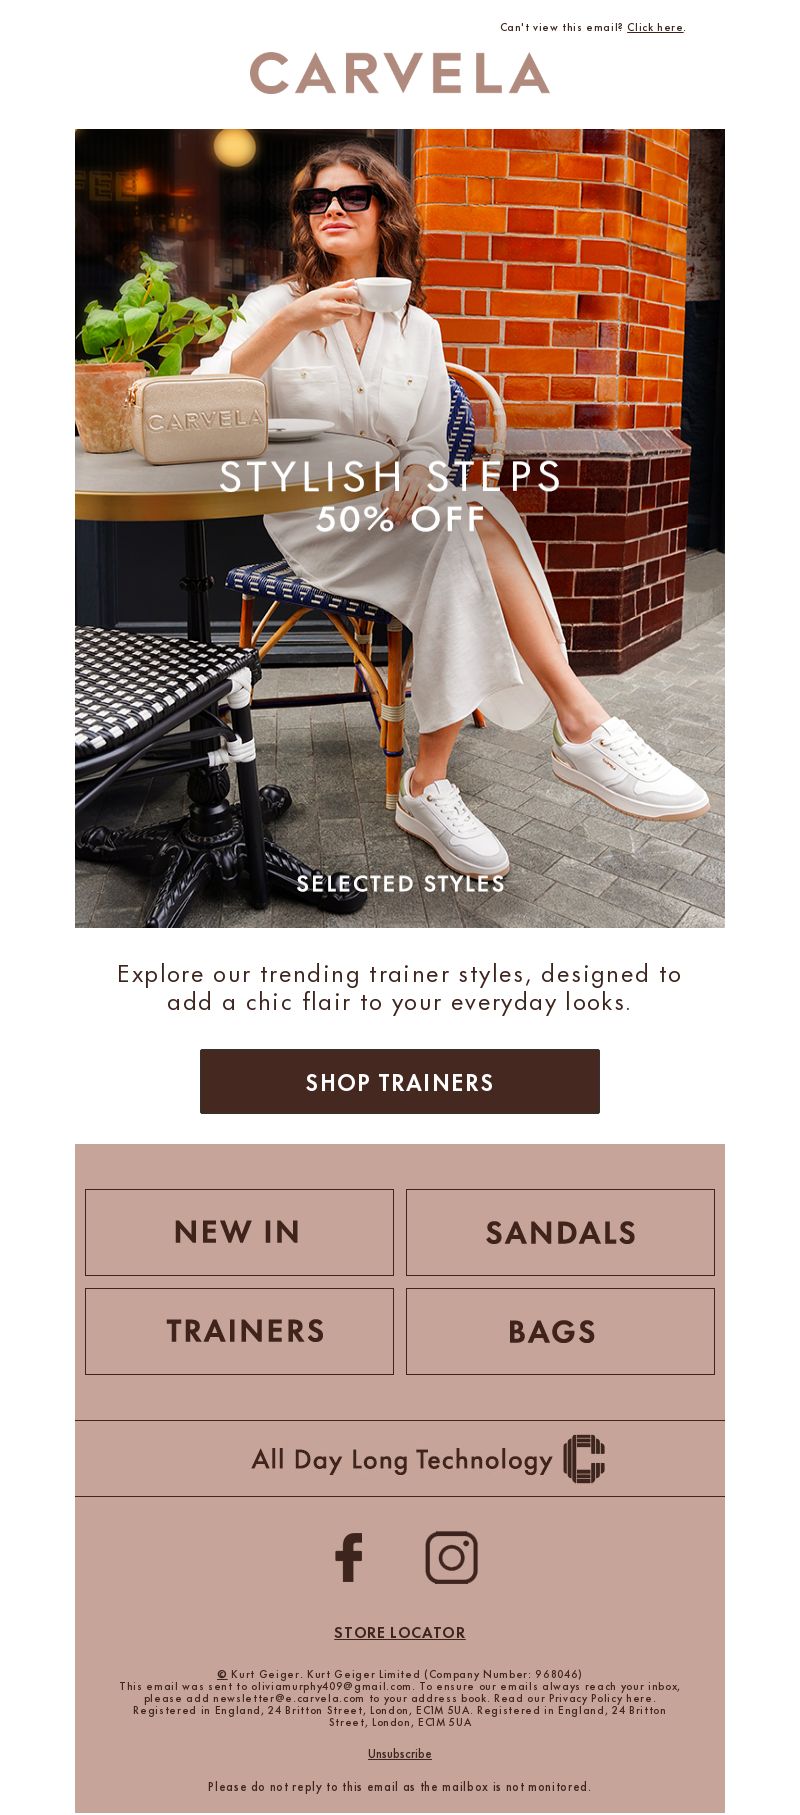Open the NEW IN category

[x=239, y=1232]
